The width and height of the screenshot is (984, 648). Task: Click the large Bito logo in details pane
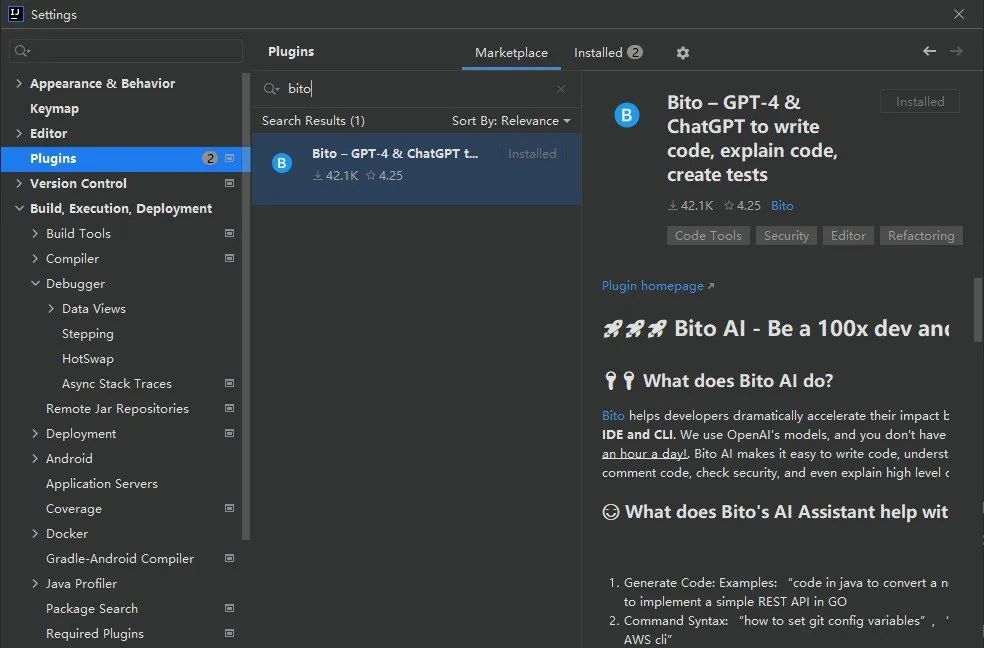click(626, 115)
